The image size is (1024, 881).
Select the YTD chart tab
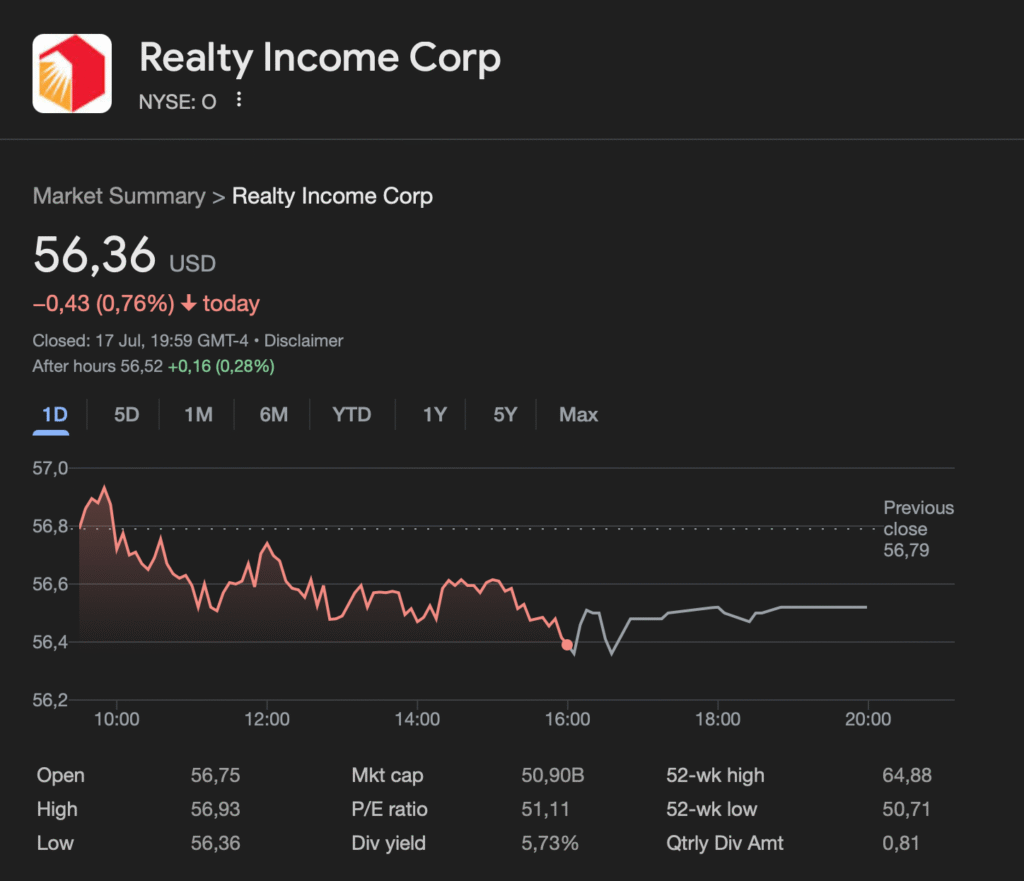pyautogui.click(x=351, y=414)
